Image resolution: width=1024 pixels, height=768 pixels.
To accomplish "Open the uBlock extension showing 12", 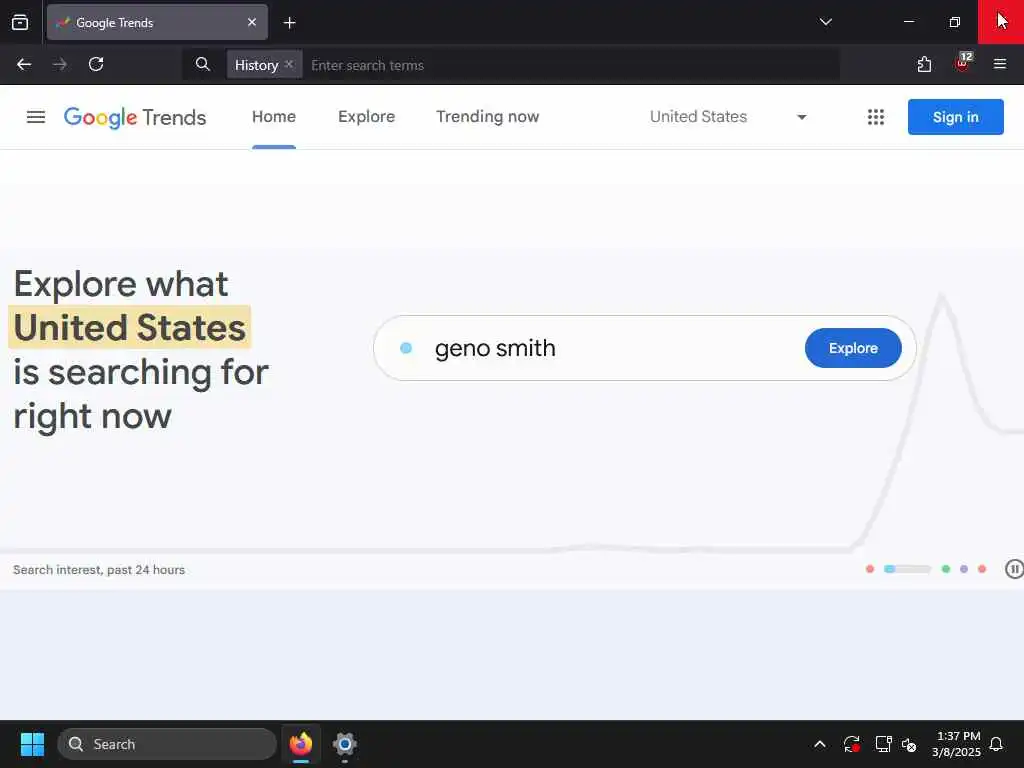I will click(x=962, y=63).
